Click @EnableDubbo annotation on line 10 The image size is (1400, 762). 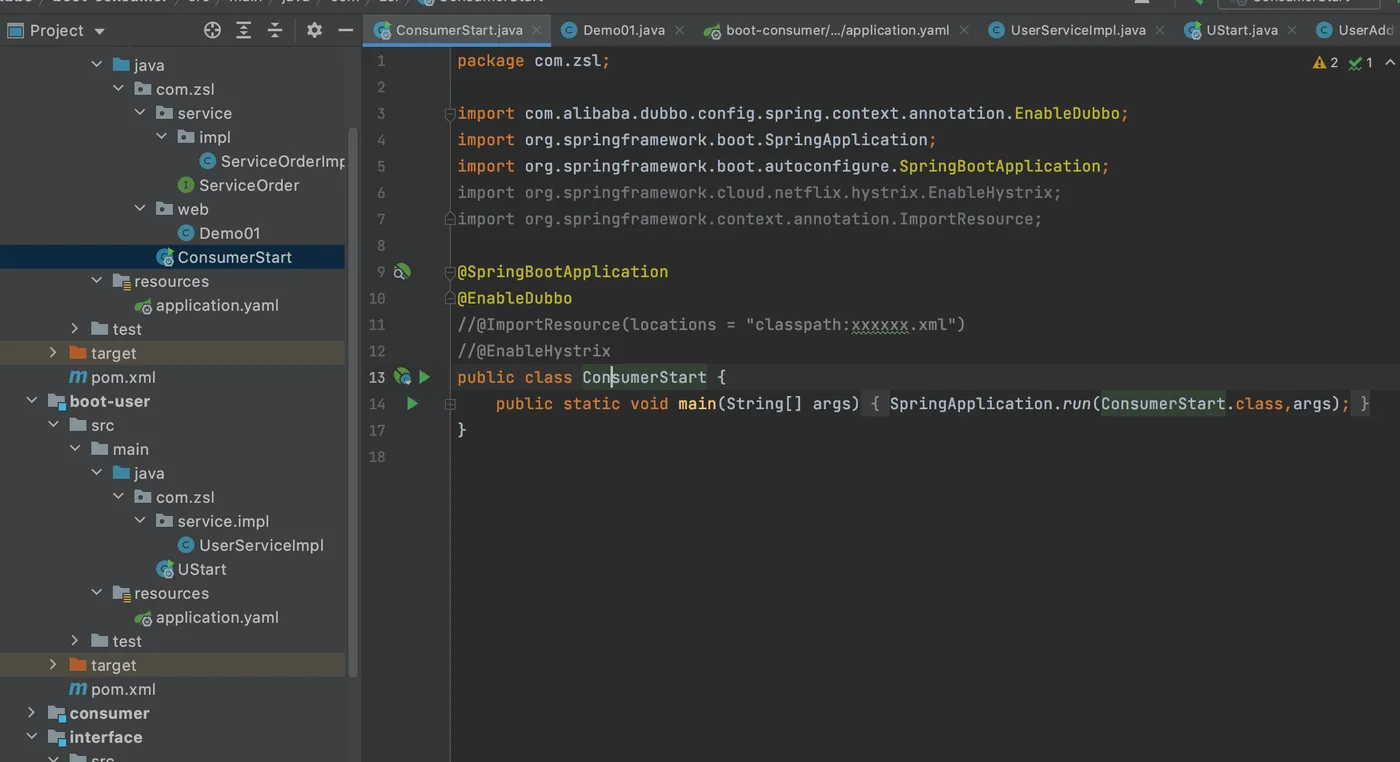[515, 298]
